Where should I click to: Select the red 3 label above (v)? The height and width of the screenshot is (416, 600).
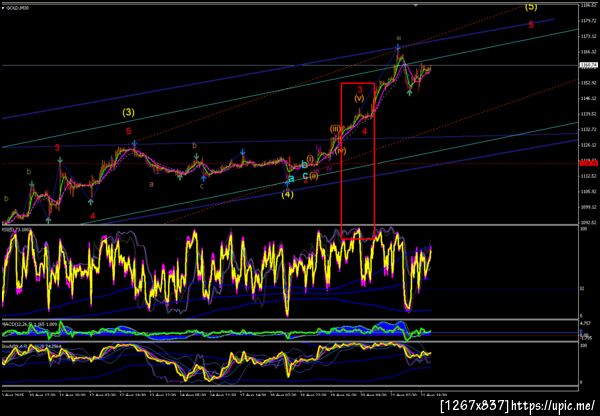tap(360, 90)
